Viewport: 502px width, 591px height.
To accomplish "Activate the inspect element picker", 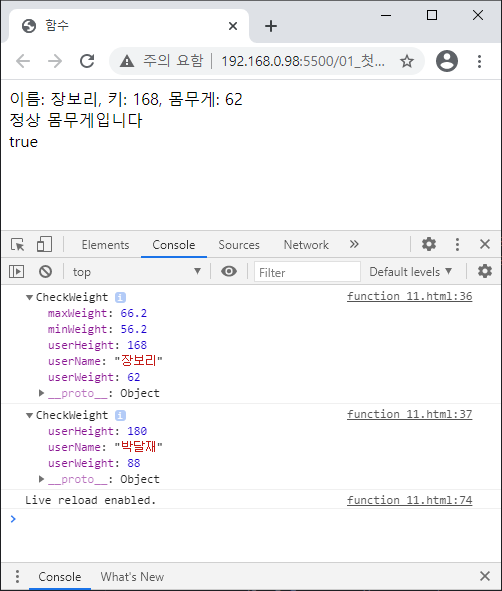I will pos(17,244).
